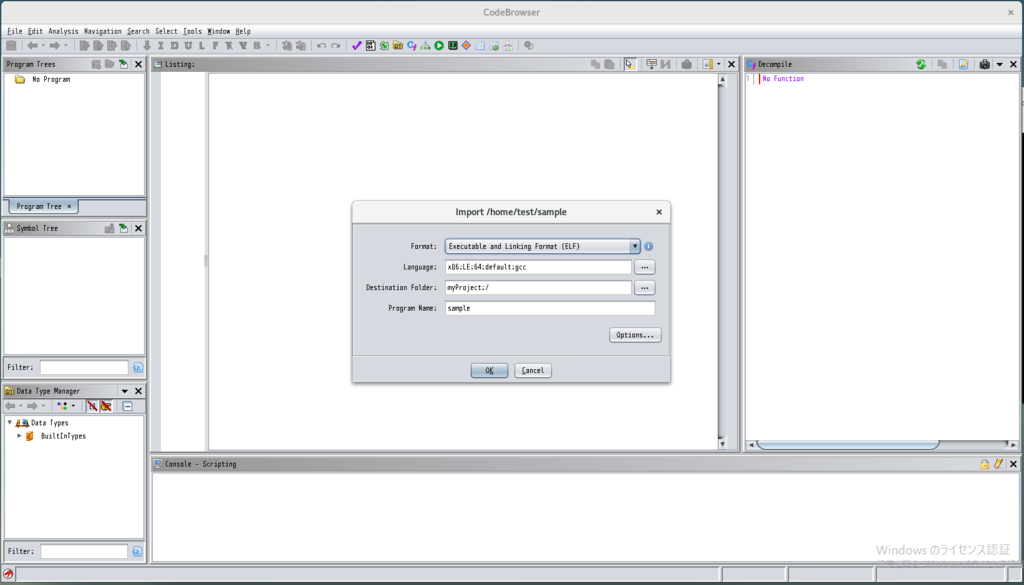Open the Navigation menu

tap(103, 31)
